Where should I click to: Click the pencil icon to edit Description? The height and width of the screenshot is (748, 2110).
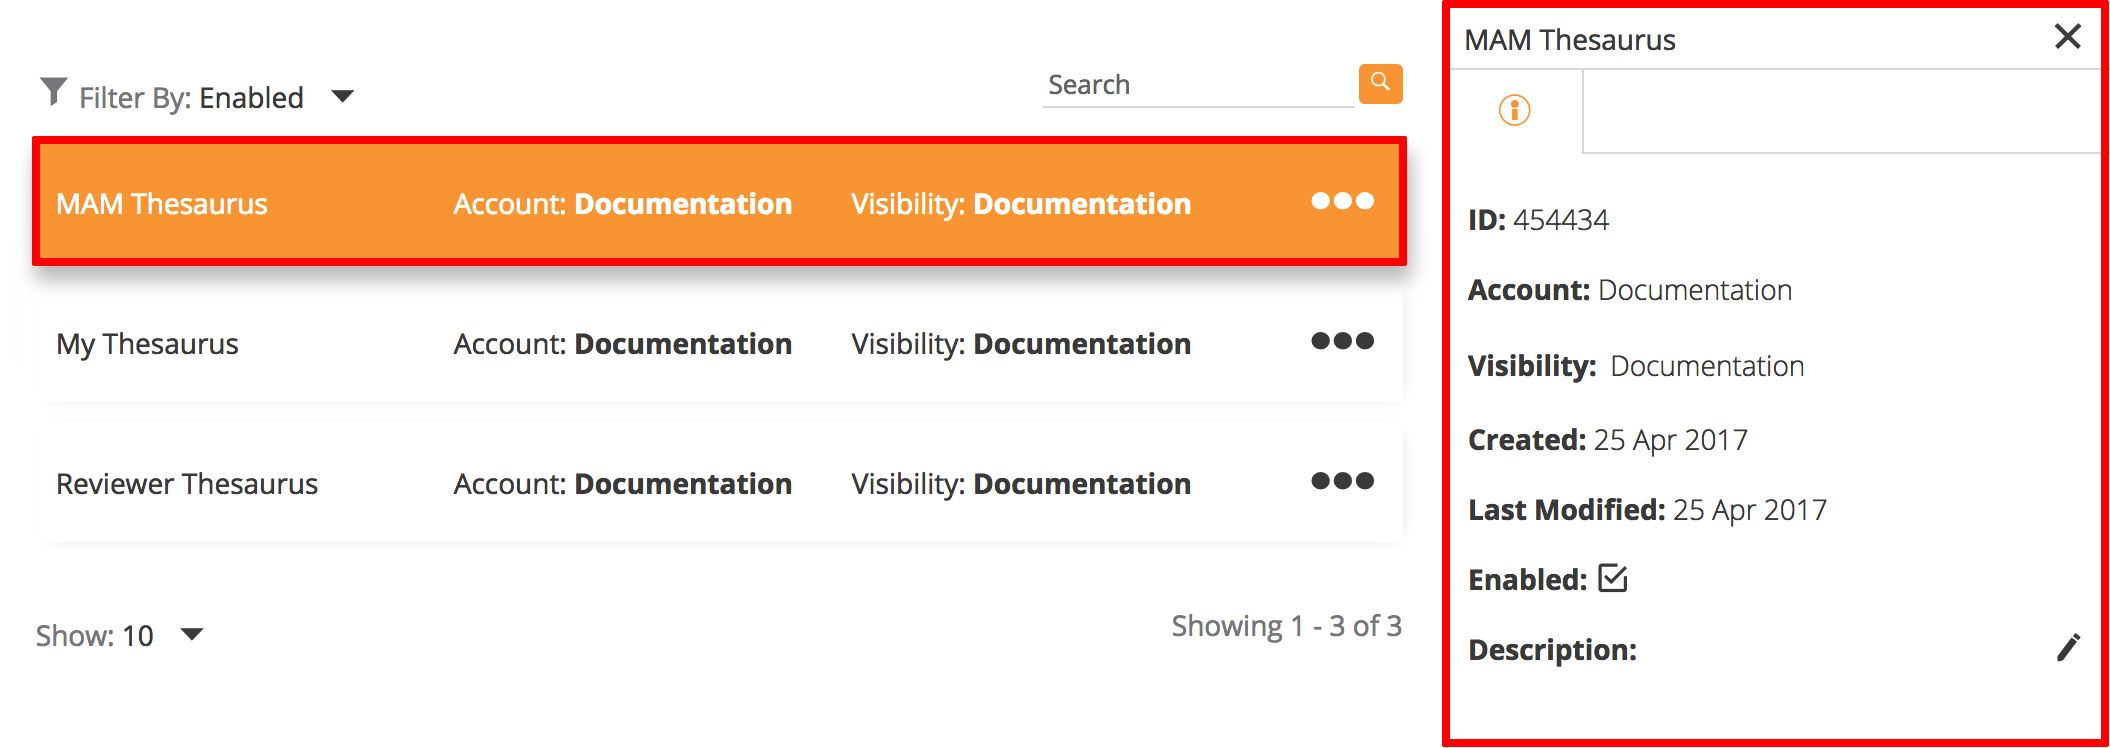point(2068,648)
